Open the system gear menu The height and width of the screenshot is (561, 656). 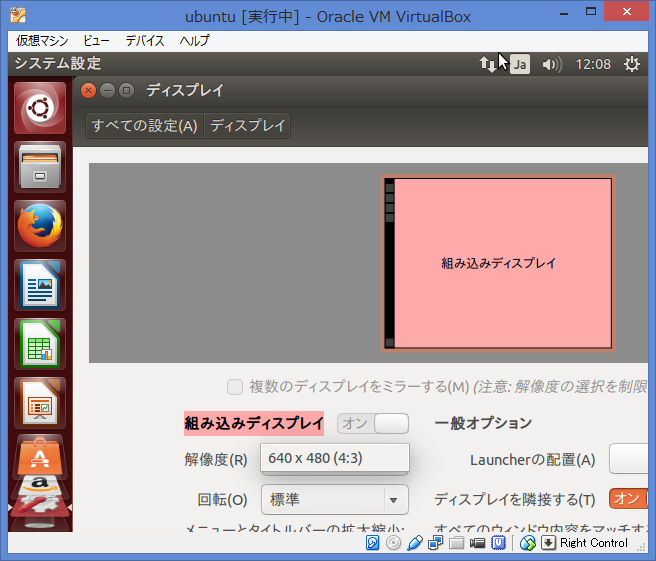point(631,64)
